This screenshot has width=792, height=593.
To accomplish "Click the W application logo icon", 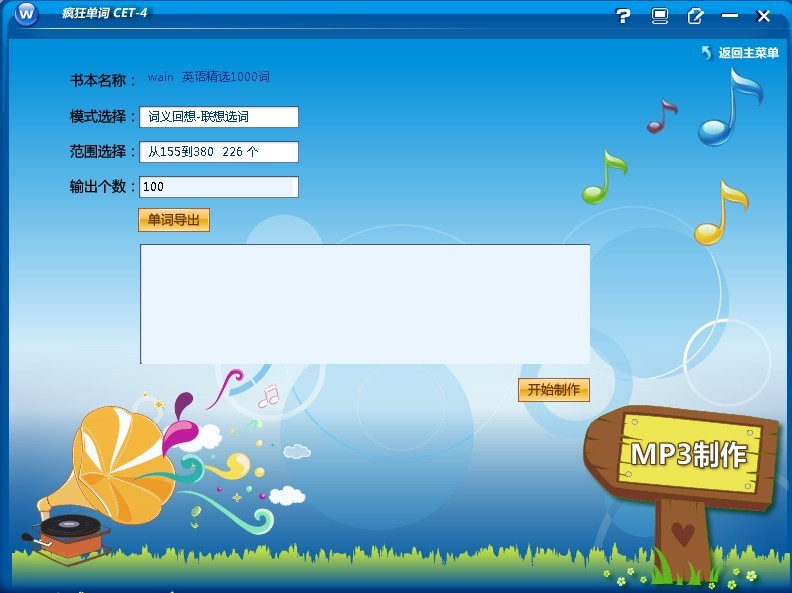I will (26, 14).
